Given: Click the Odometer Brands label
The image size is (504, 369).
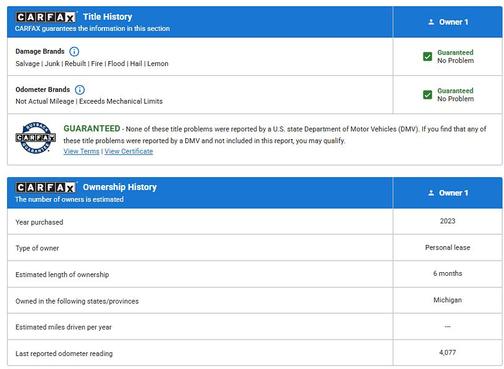Looking at the screenshot, I should tap(43, 90).
